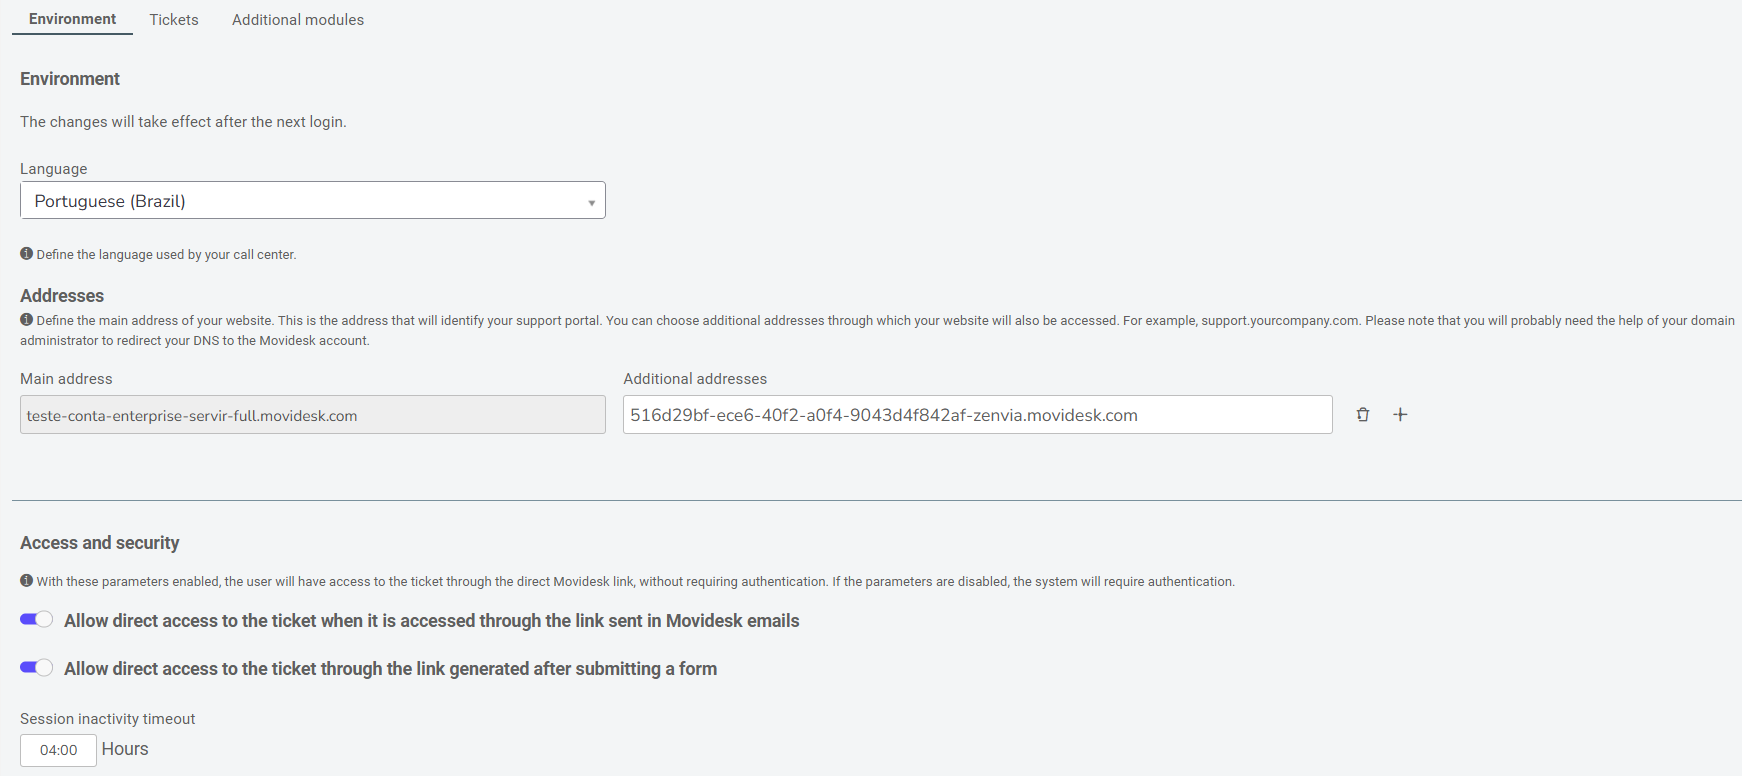Switch to the Tickets tab
1742x776 pixels.
pyautogui.click(x=174, y=20)
